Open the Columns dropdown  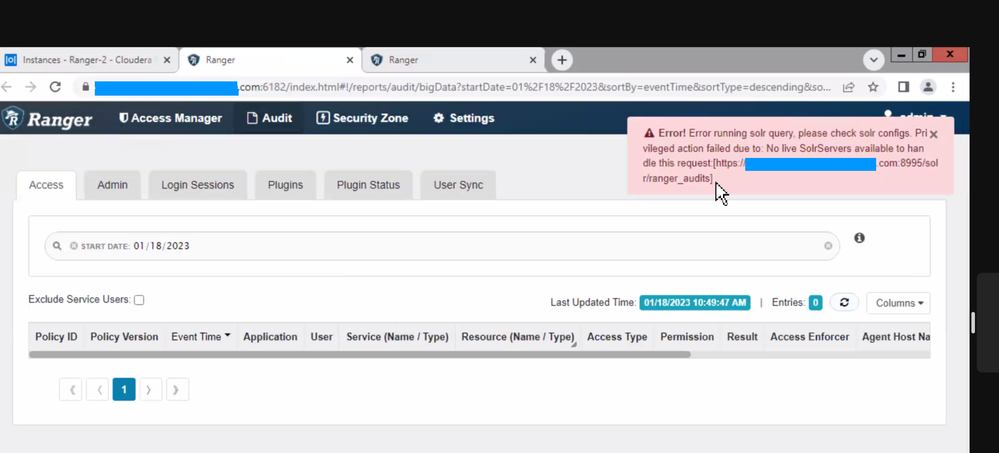[x=899, y=303]
